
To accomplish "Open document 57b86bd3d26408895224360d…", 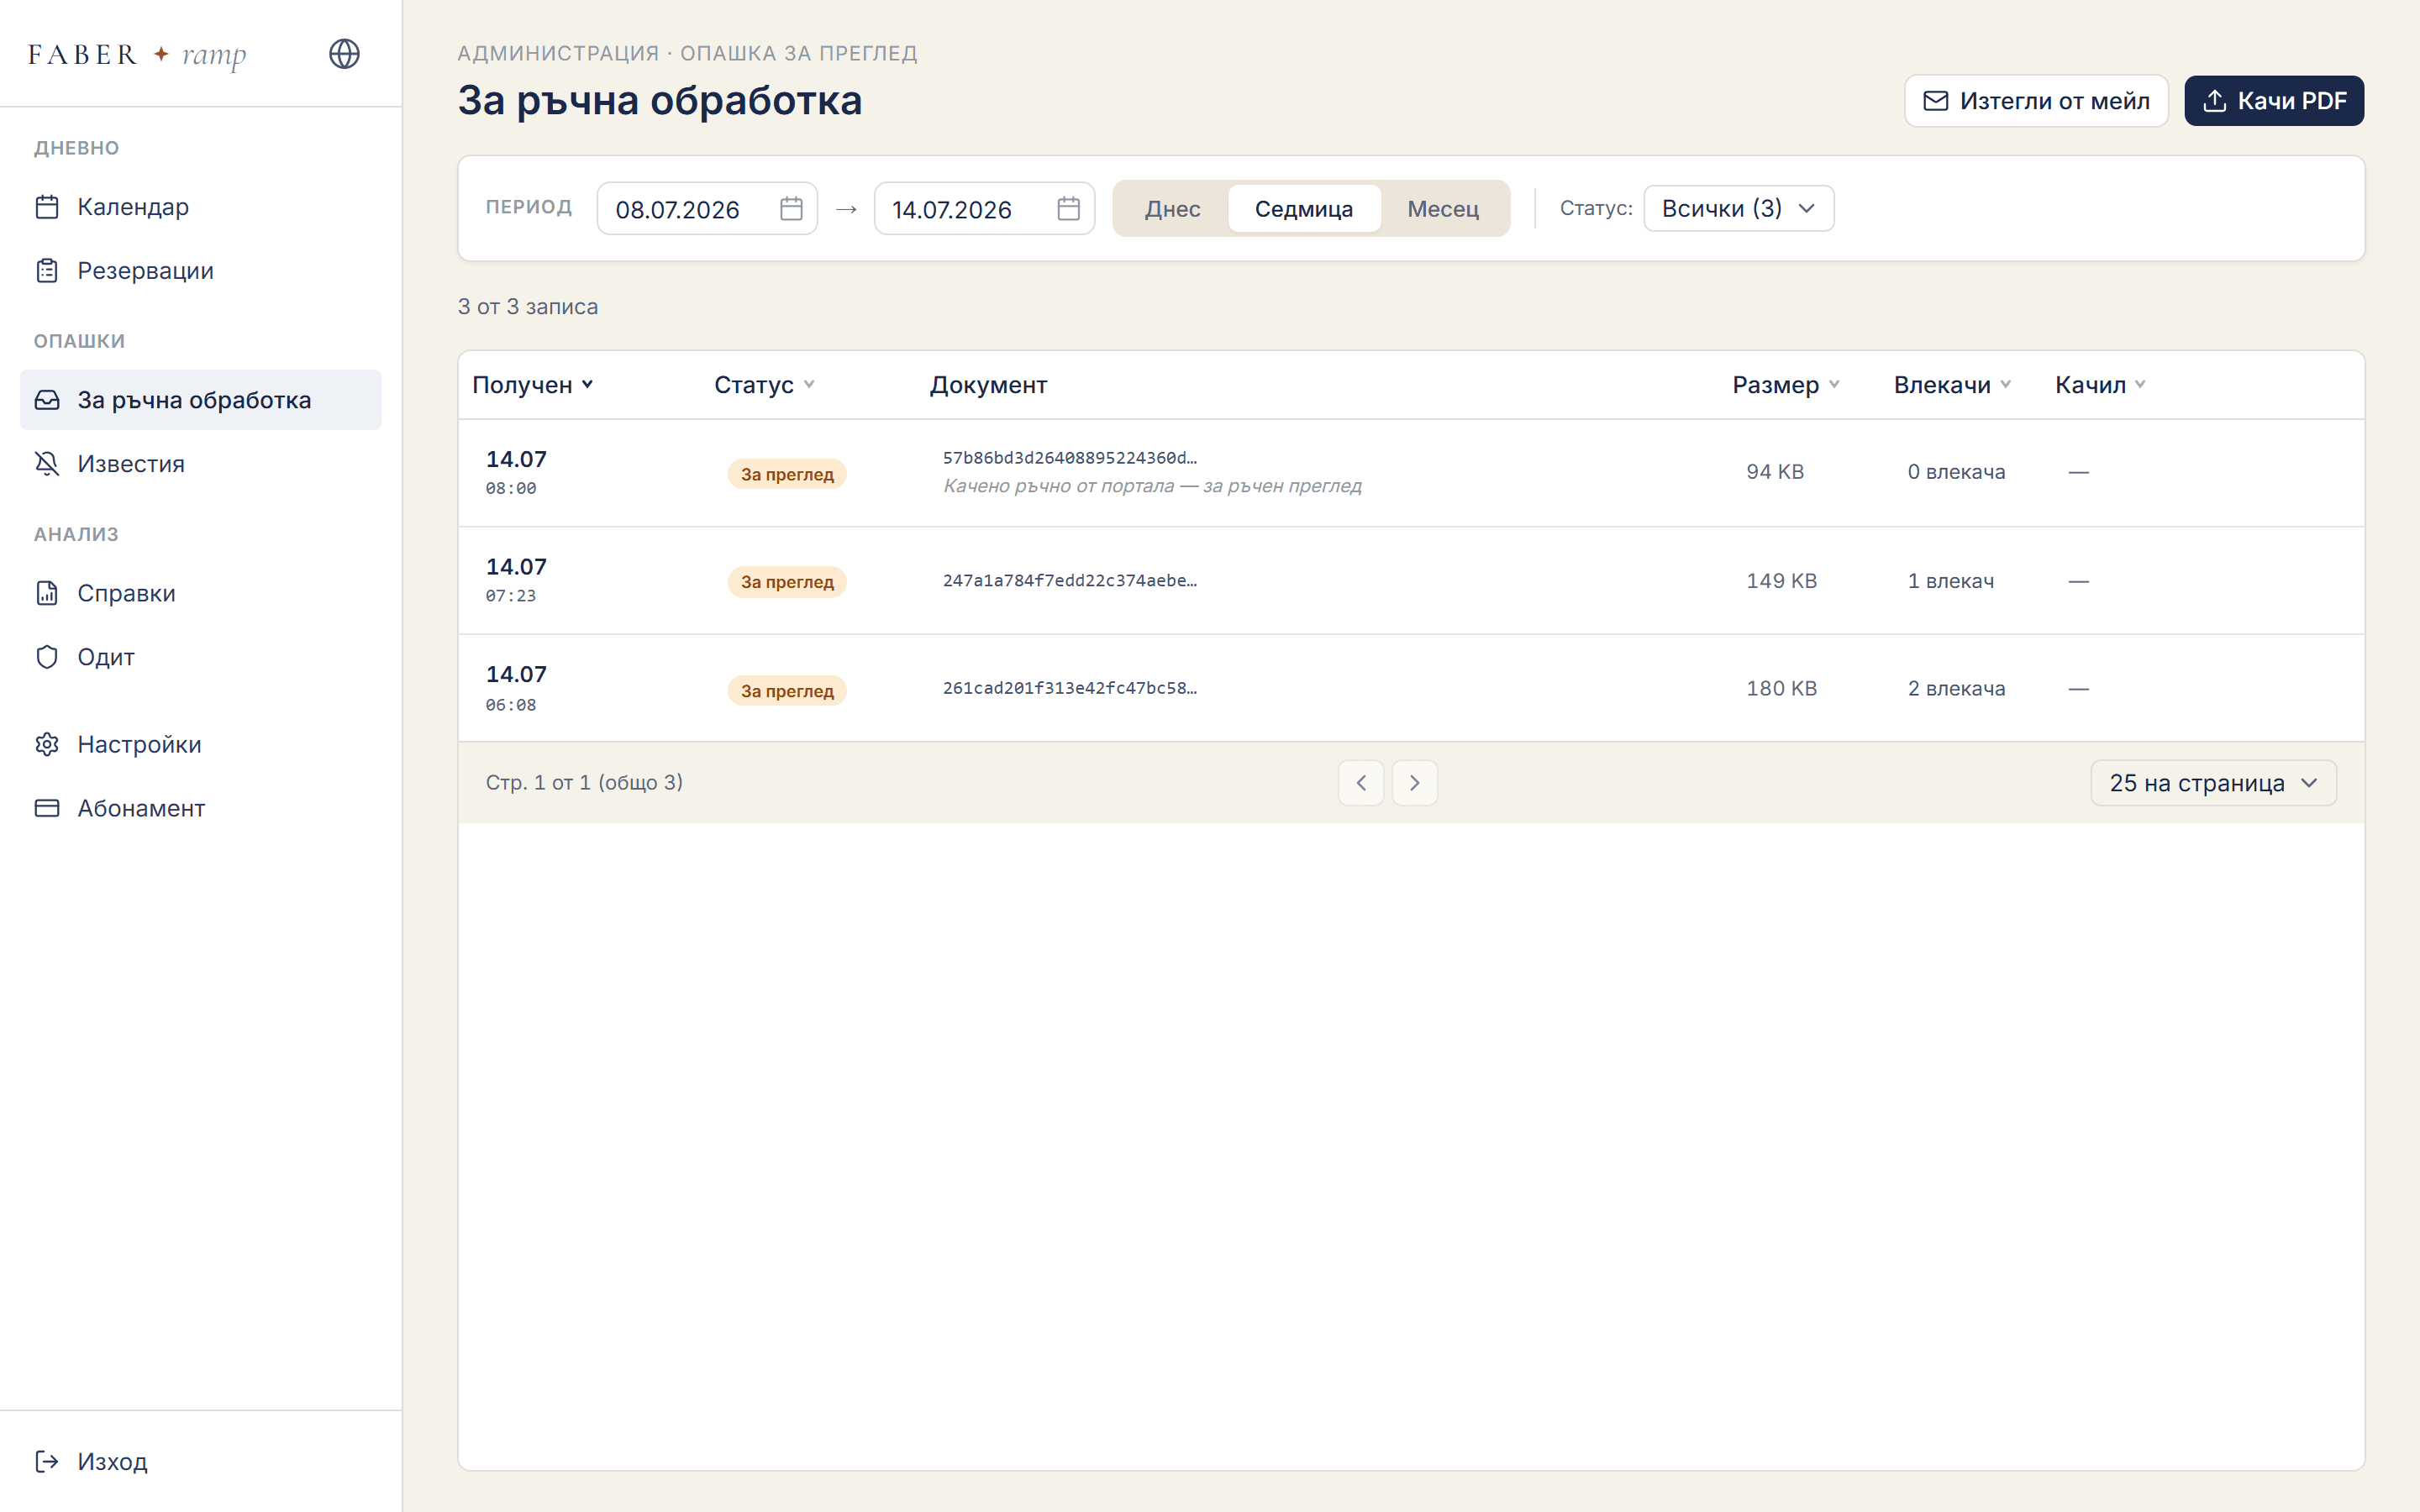I will click(1069, 458).
